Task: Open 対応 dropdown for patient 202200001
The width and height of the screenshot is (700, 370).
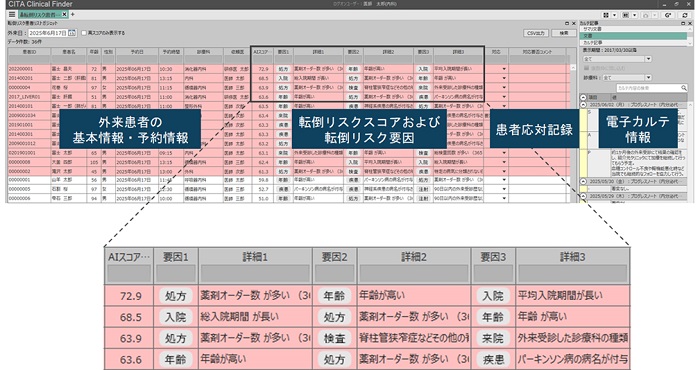Action: click(504, 69)
